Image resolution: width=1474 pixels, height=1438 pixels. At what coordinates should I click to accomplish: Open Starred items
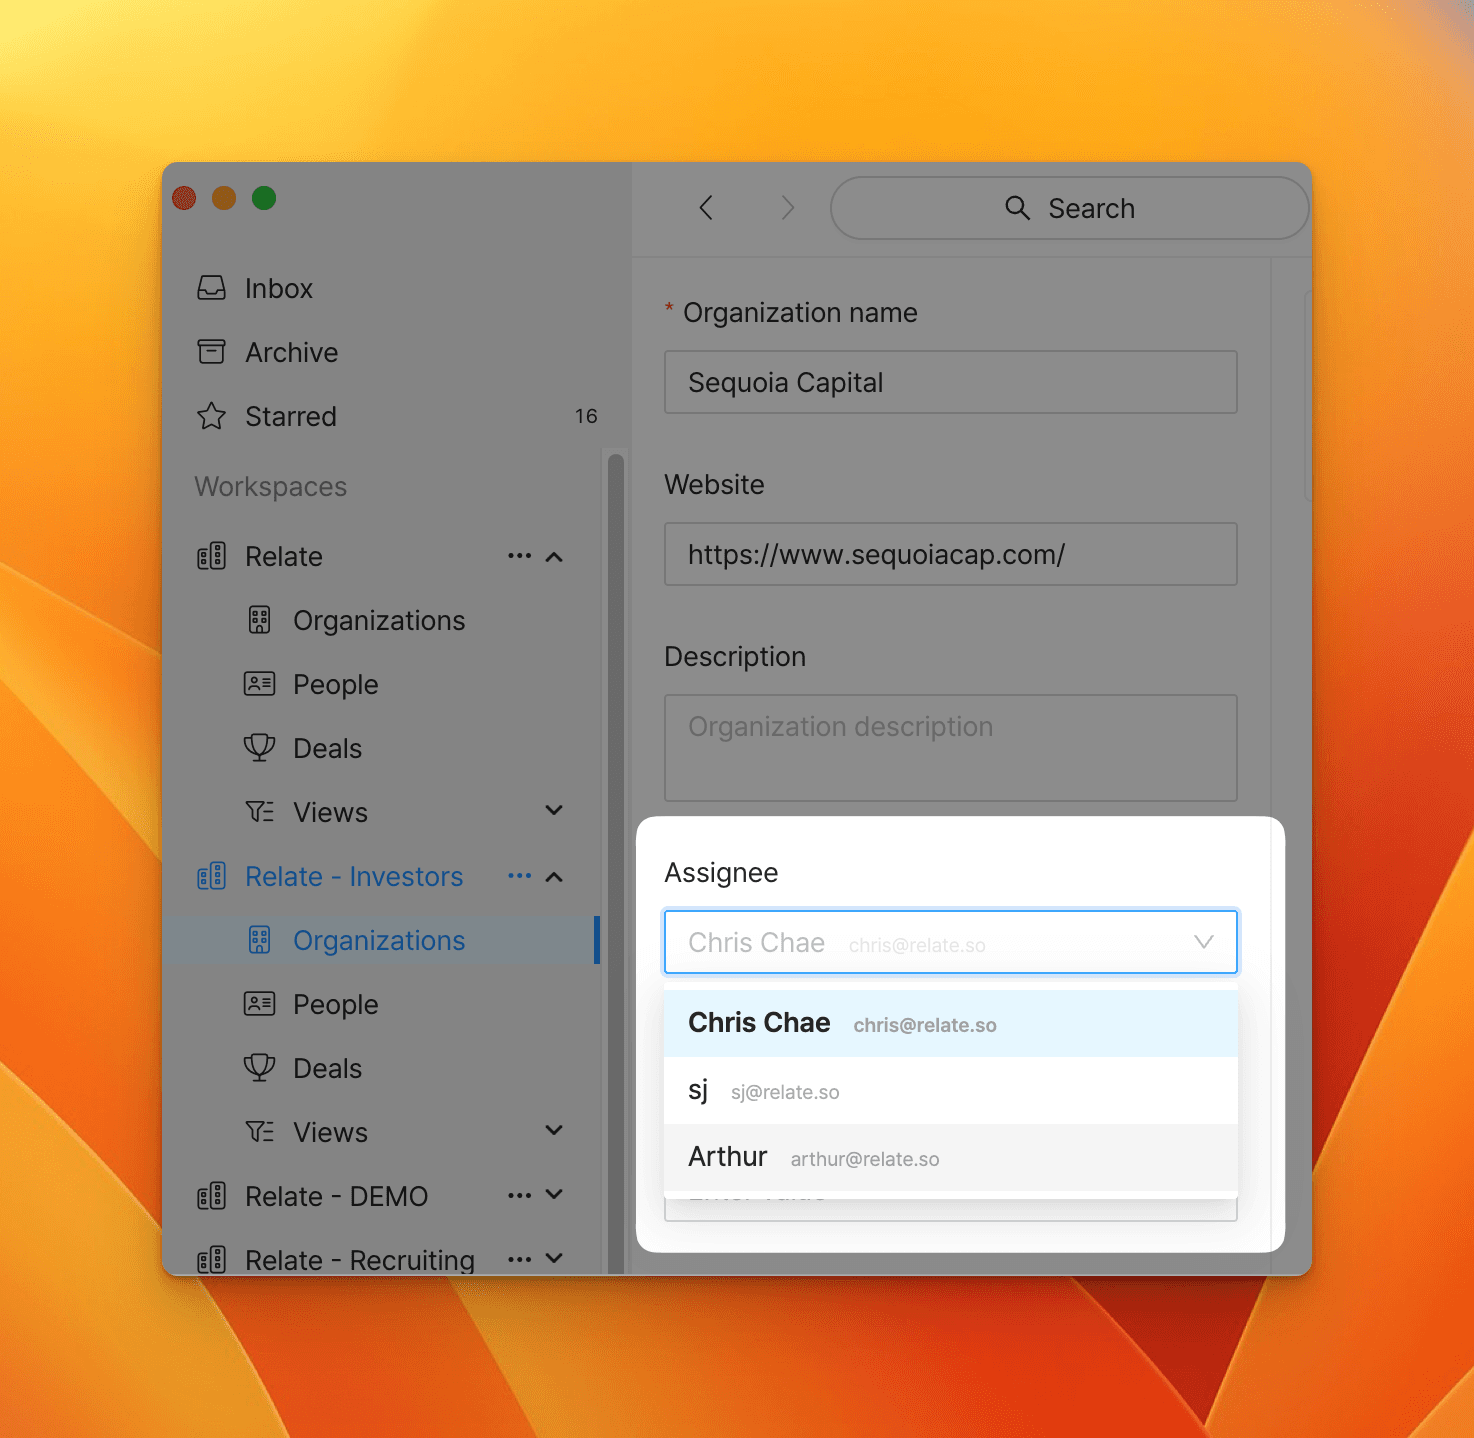pyautogui.click(x=291, y=416)
